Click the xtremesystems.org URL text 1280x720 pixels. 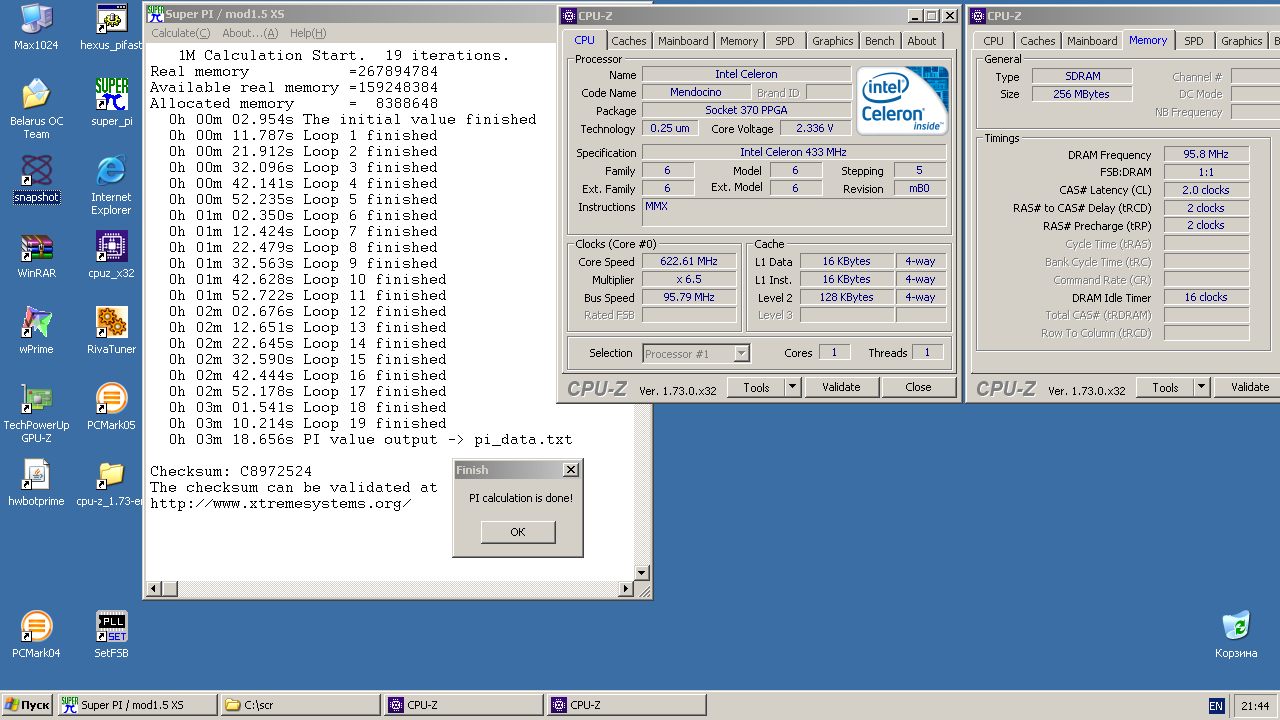pyautogui.click(x=280, y=503)
